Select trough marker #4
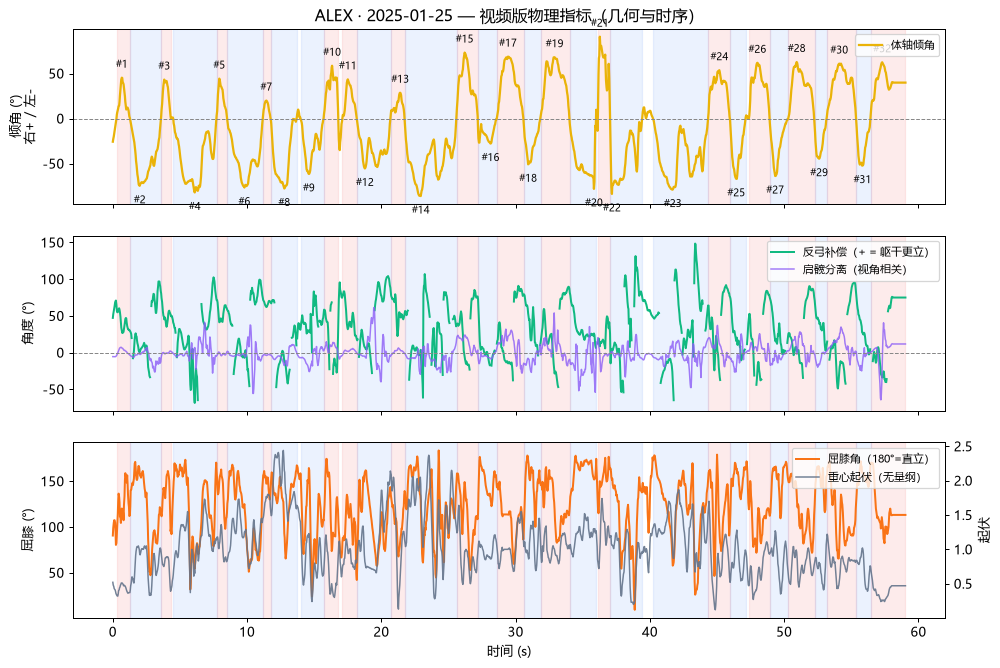 tap(195, 206)
